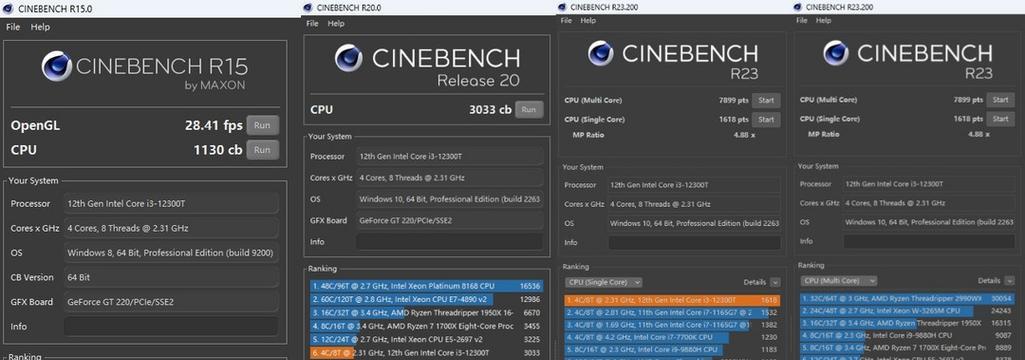
Task: Select the Cores x GHz value in Cinebench R20
Action: (449, 178)
